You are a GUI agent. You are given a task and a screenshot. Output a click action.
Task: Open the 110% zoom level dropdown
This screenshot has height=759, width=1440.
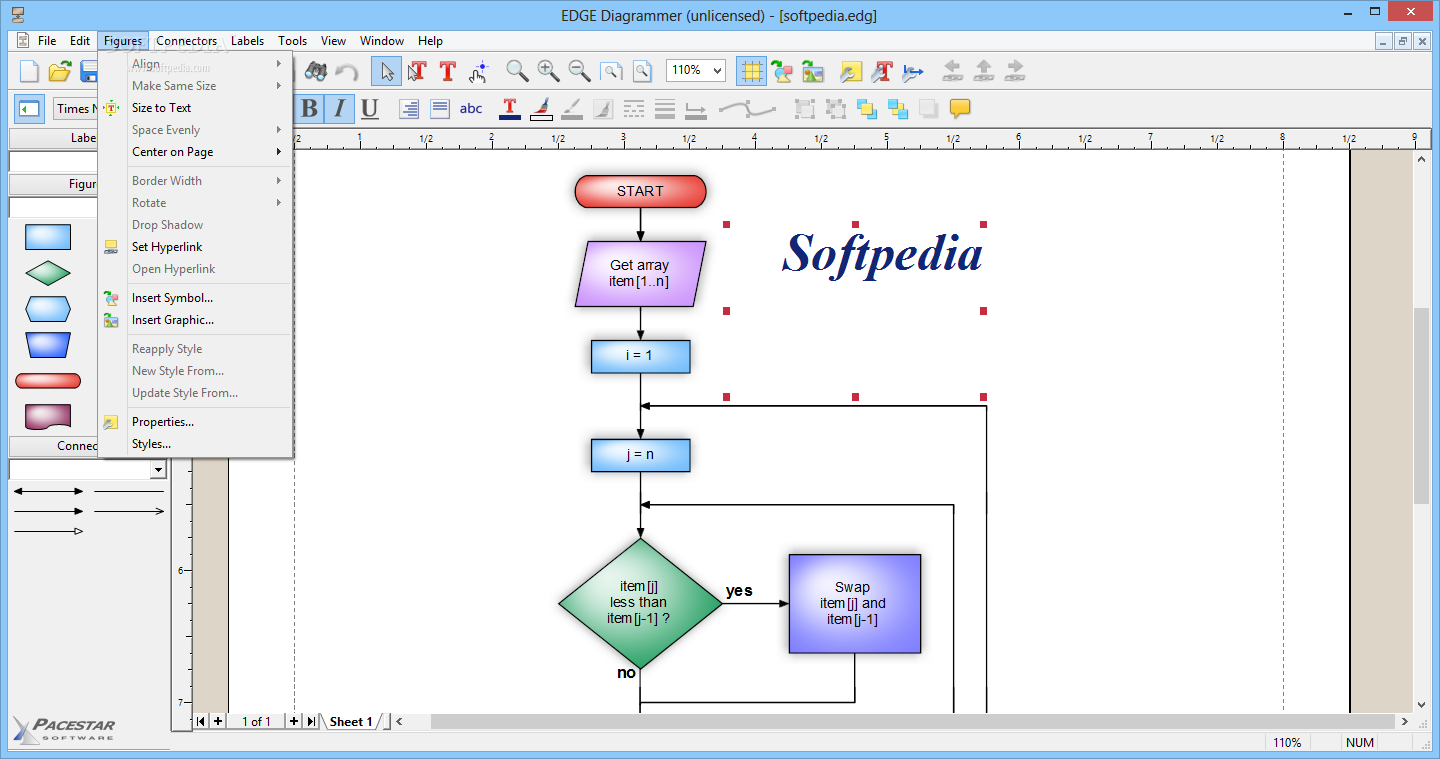click(x=717, y=71)
